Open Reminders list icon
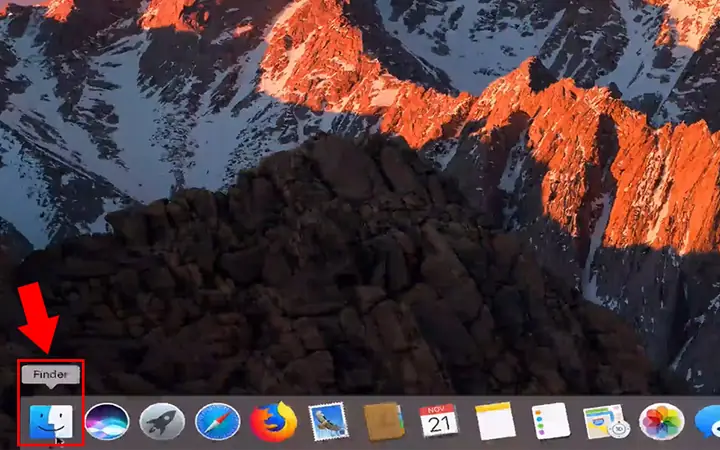 click(x=551, y=422)
